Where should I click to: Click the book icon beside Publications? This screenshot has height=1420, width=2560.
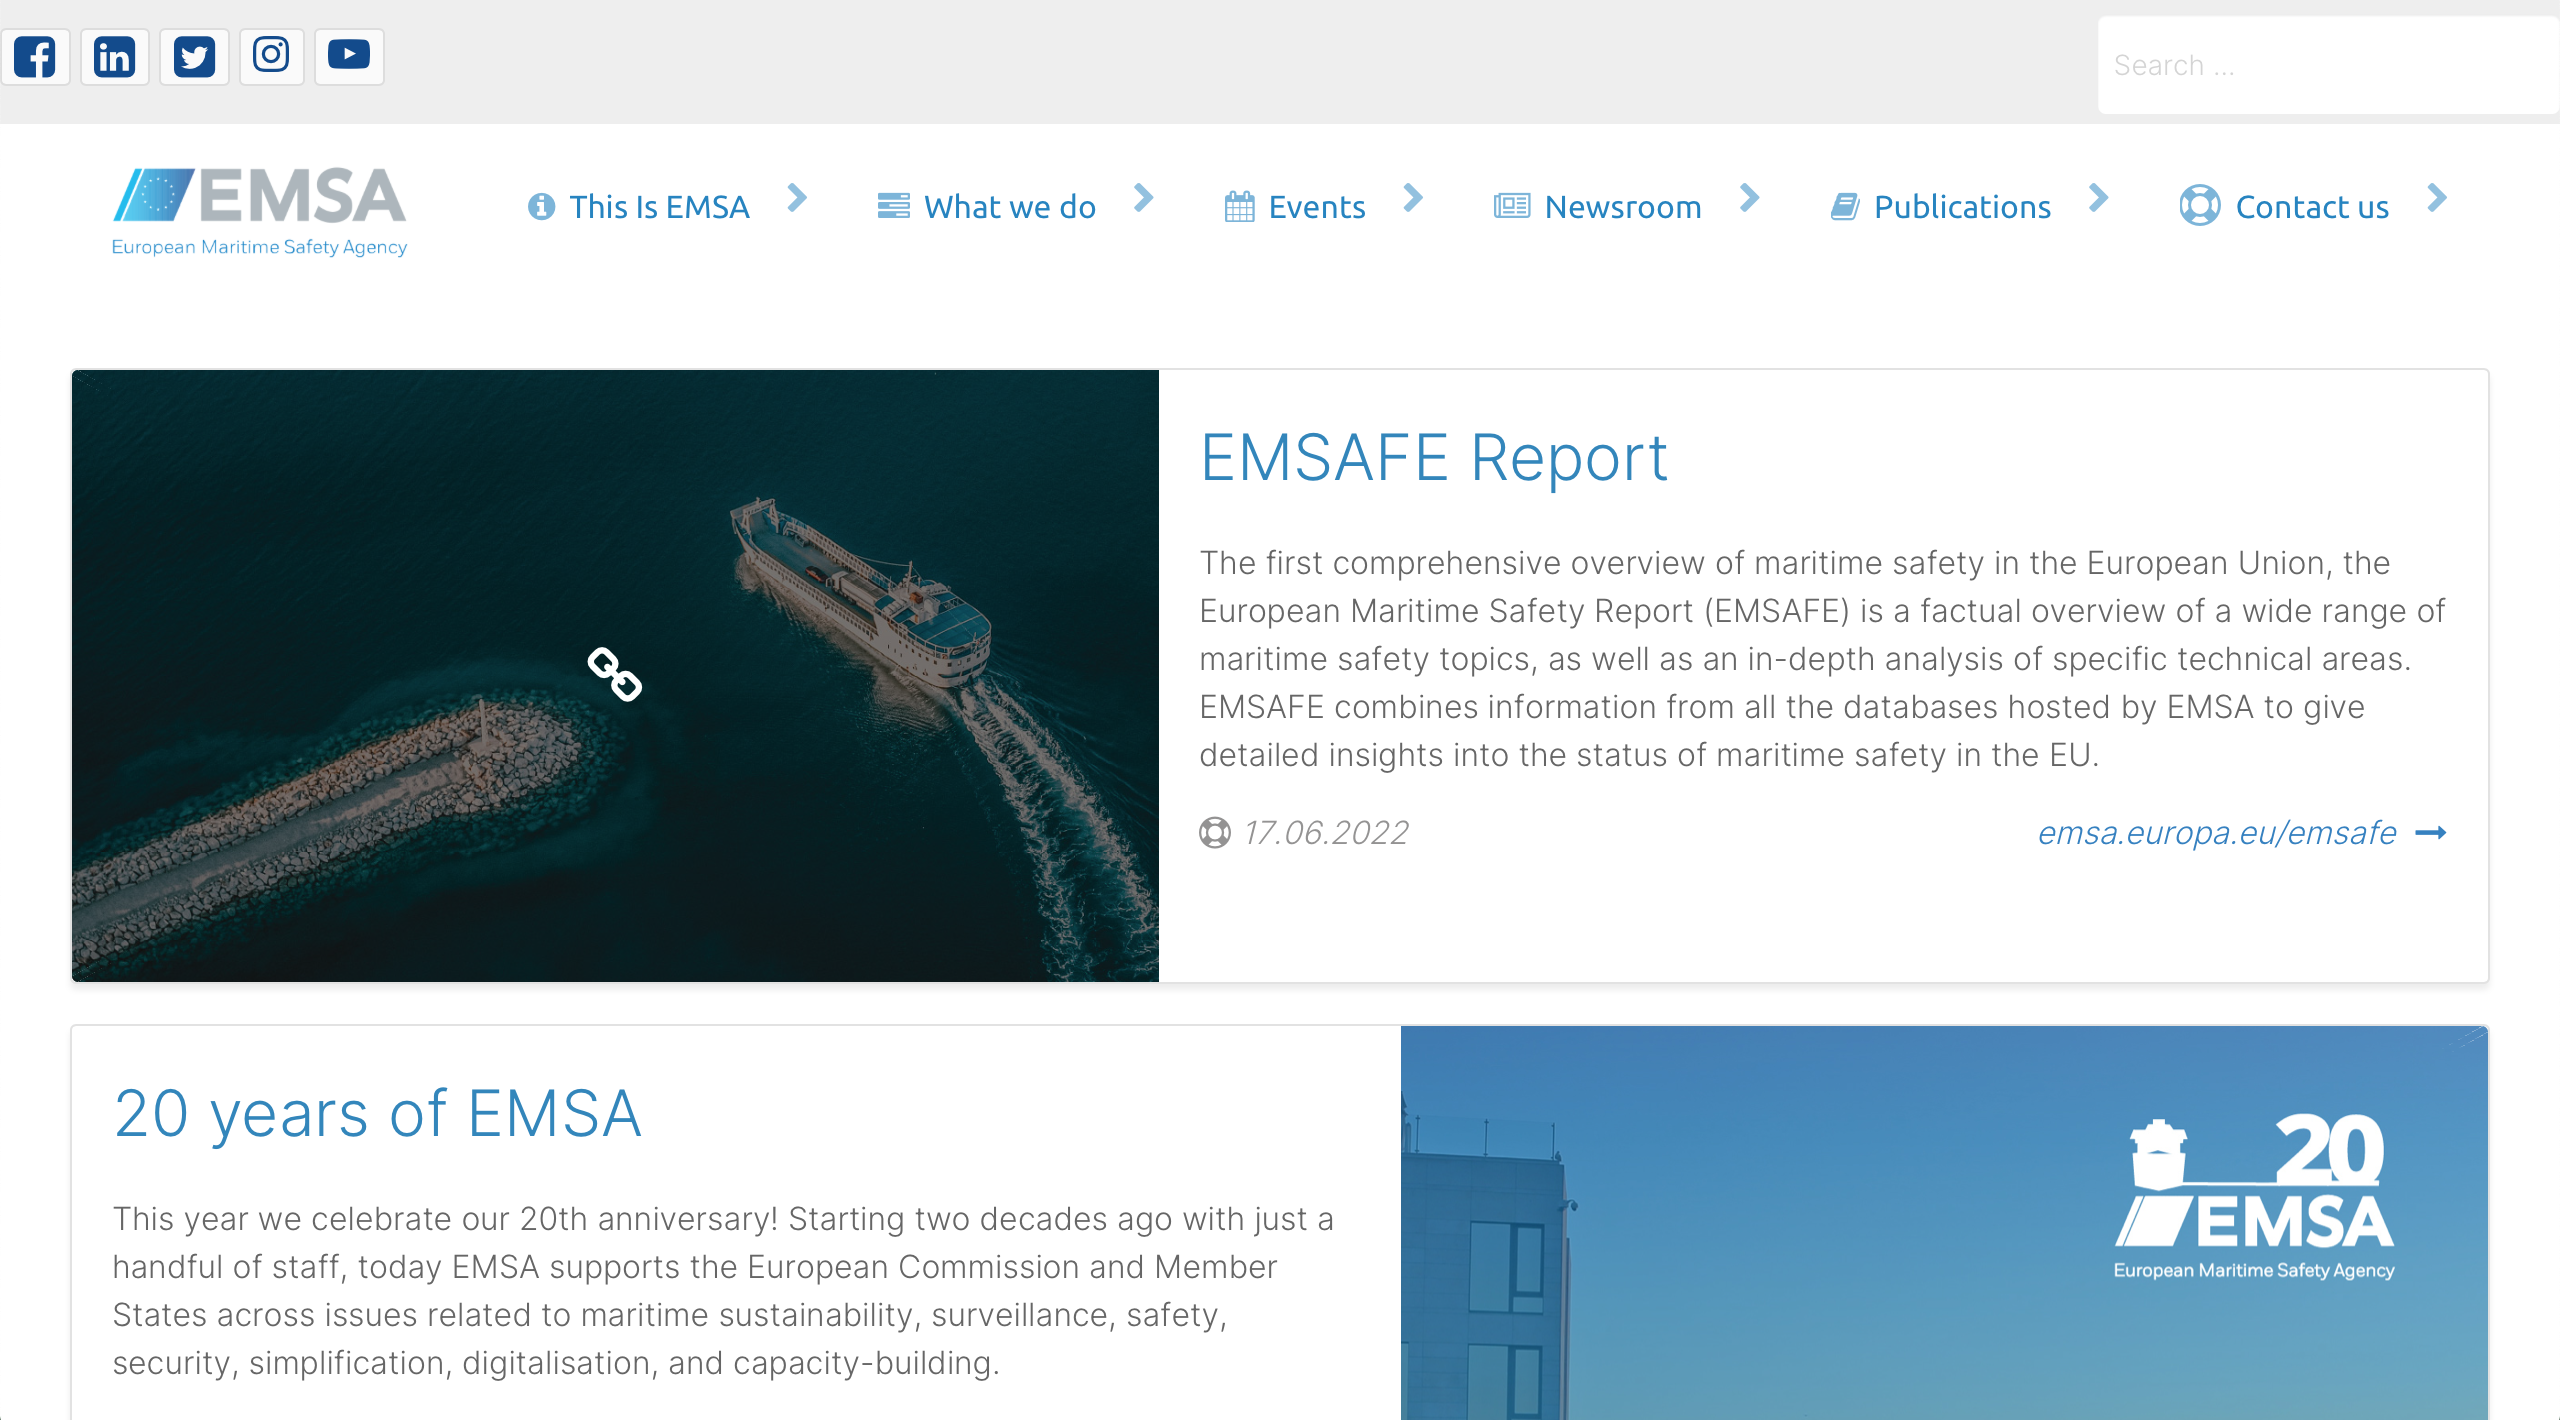click(1845, 206)
